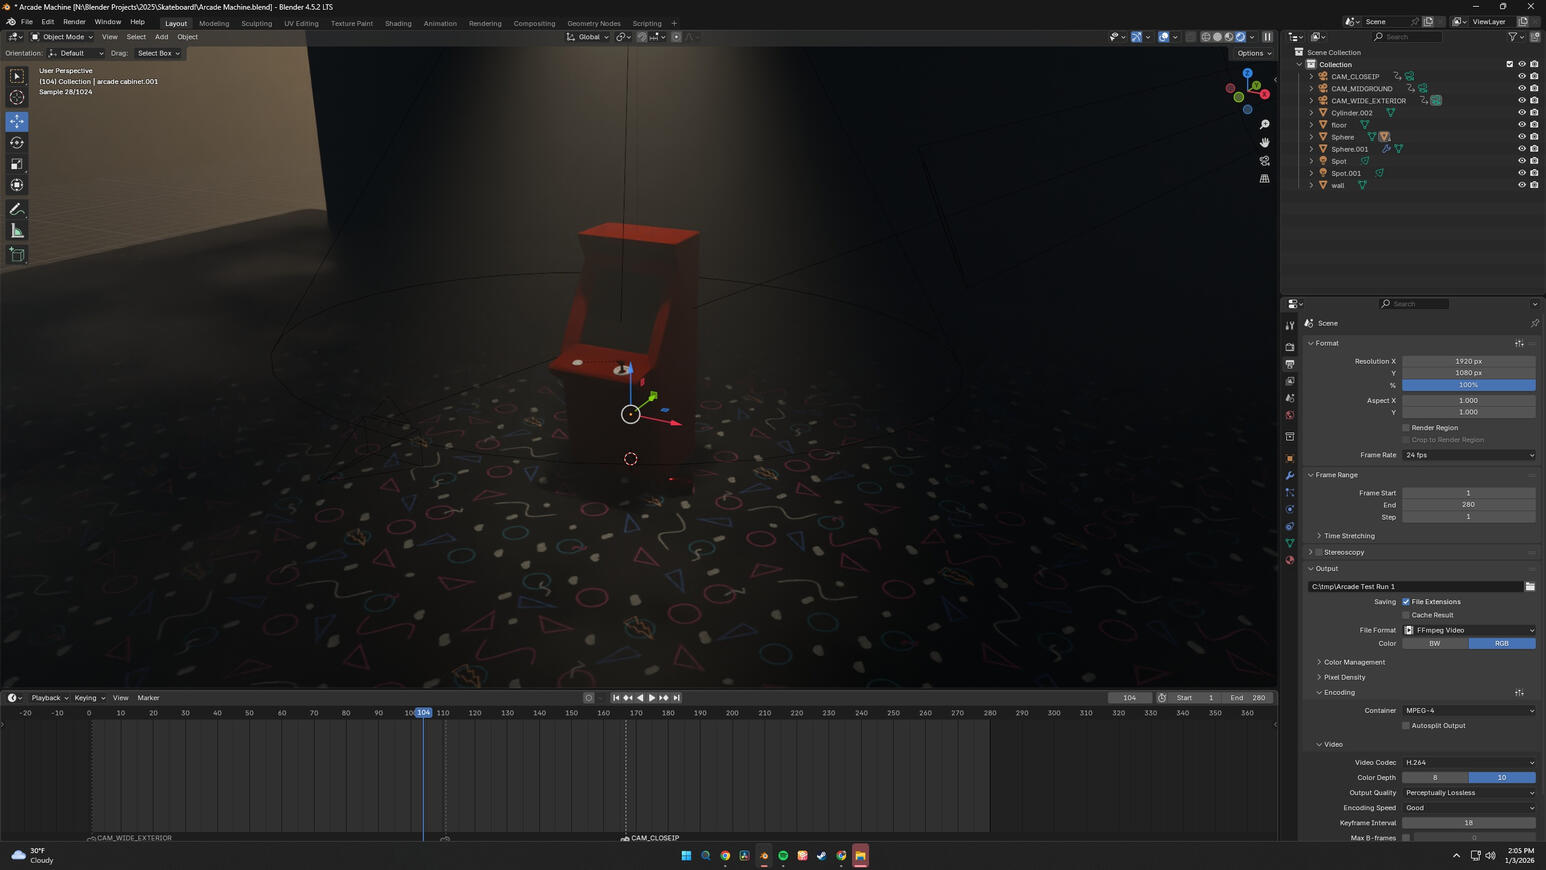
Task: Enable the Cache Result checkbox
Action: coord(1406,615)
